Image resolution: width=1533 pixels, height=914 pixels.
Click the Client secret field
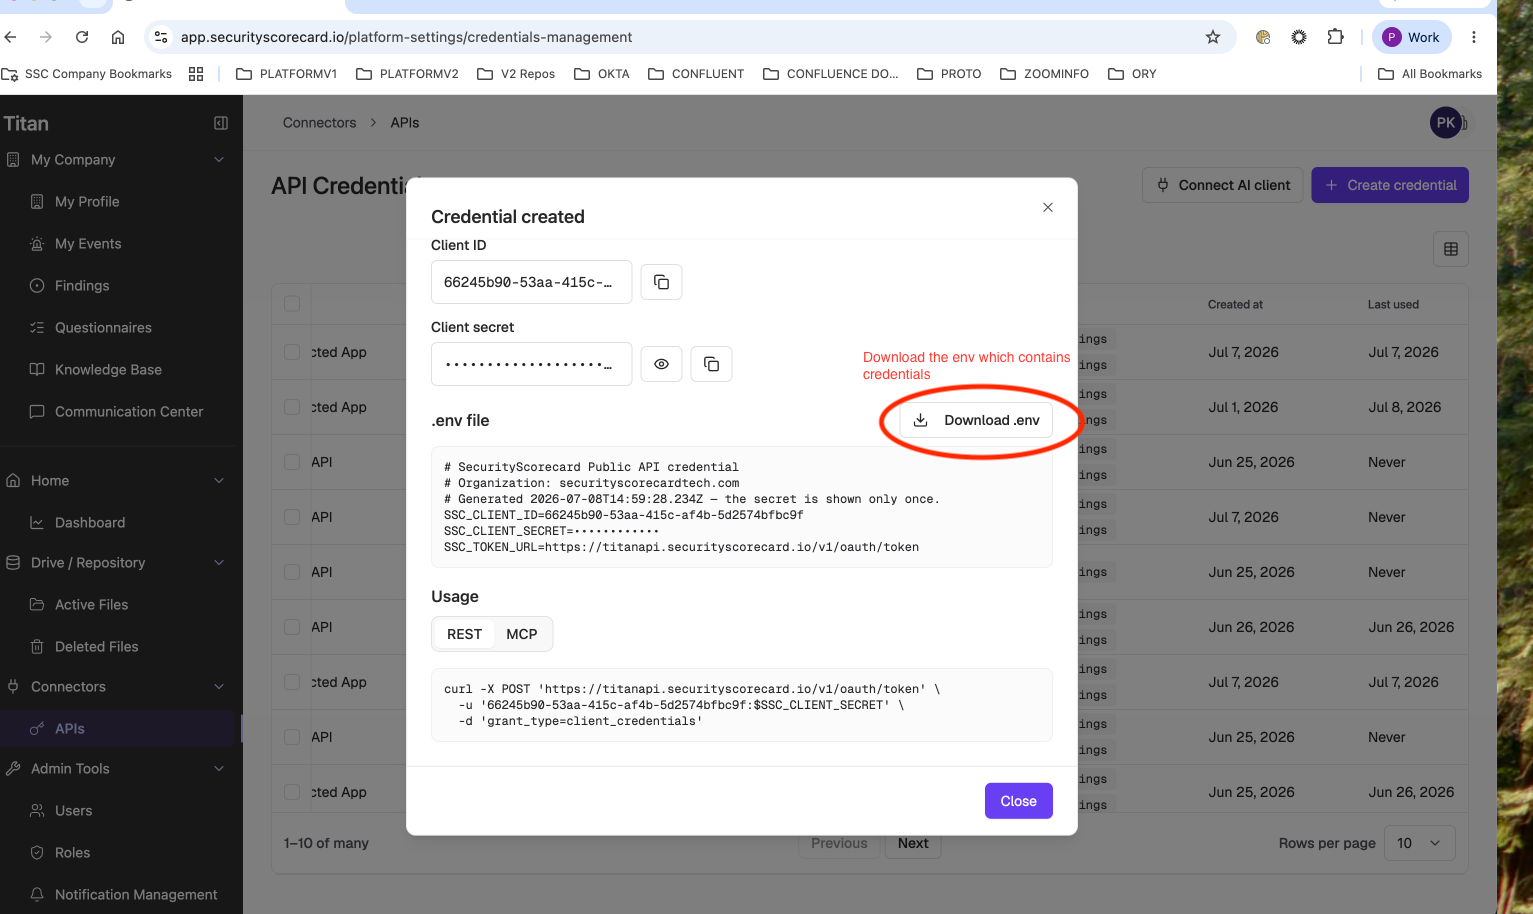click(531, 364)
